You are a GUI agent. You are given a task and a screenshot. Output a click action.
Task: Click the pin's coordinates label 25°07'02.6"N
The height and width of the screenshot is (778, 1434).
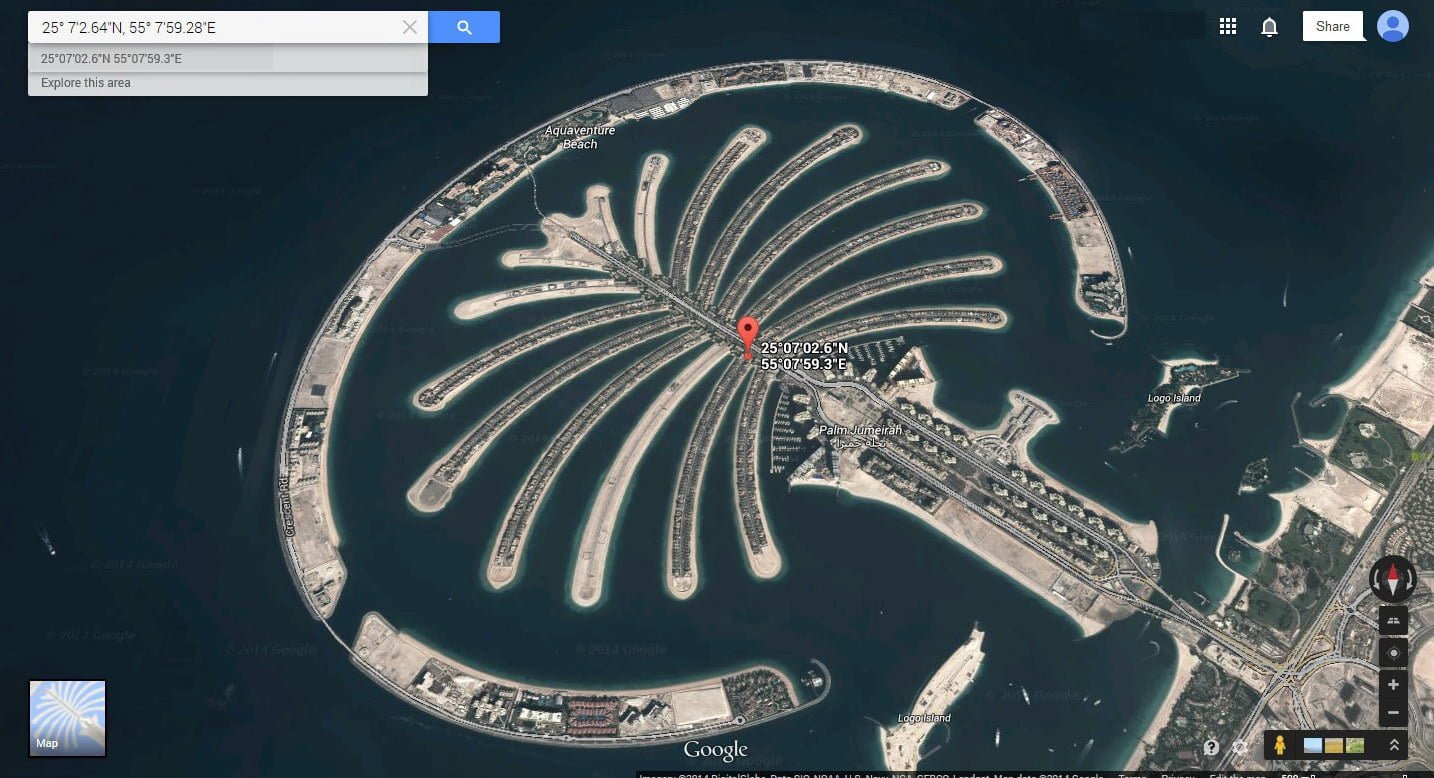[804, 348]
